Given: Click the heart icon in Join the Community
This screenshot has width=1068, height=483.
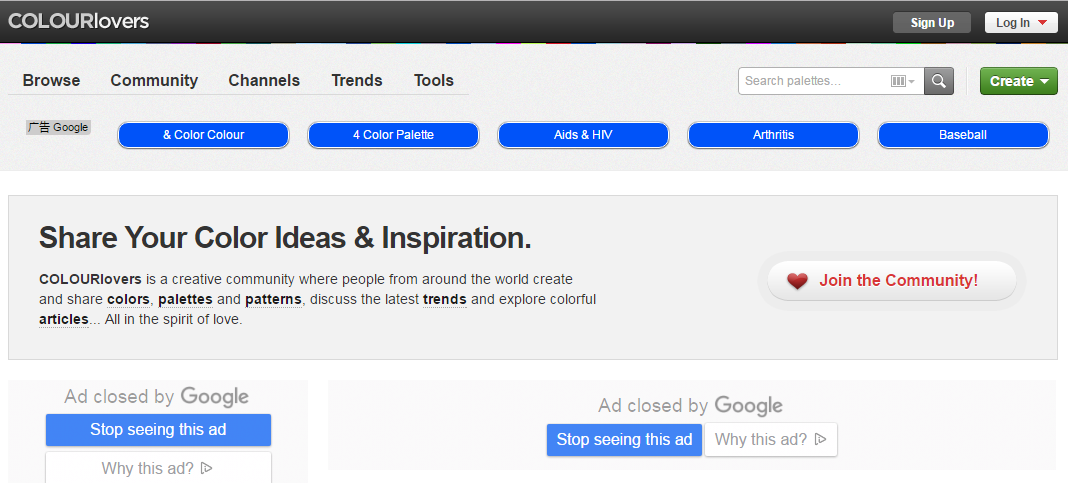Looking at the screenshot, I should coord(797,281).
